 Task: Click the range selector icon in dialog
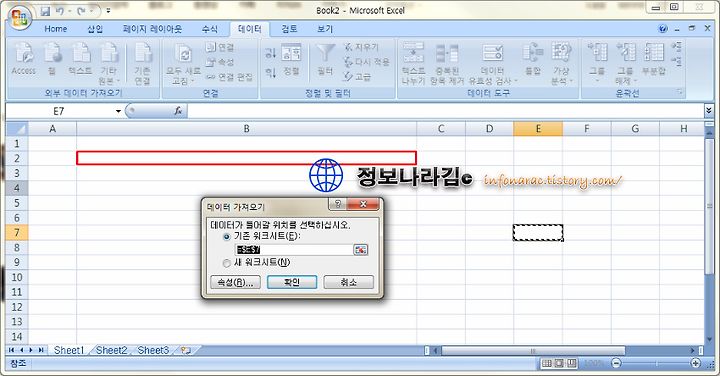pyautogui.click(x=360, y=250)
